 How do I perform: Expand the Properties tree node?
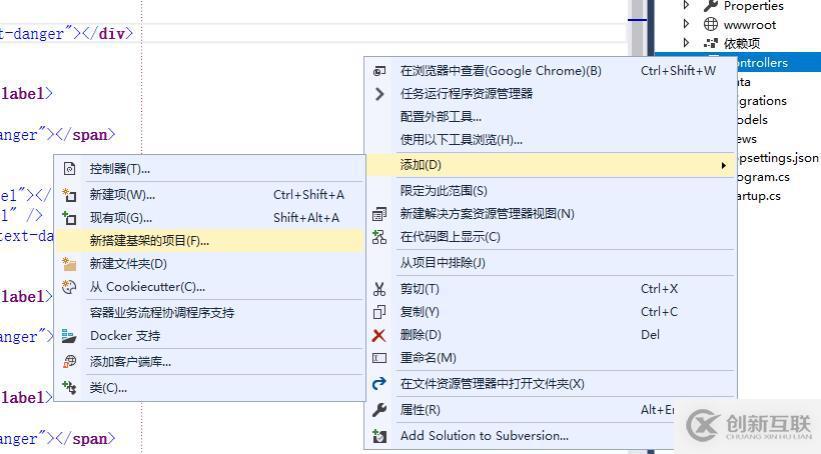coord(686,6)
